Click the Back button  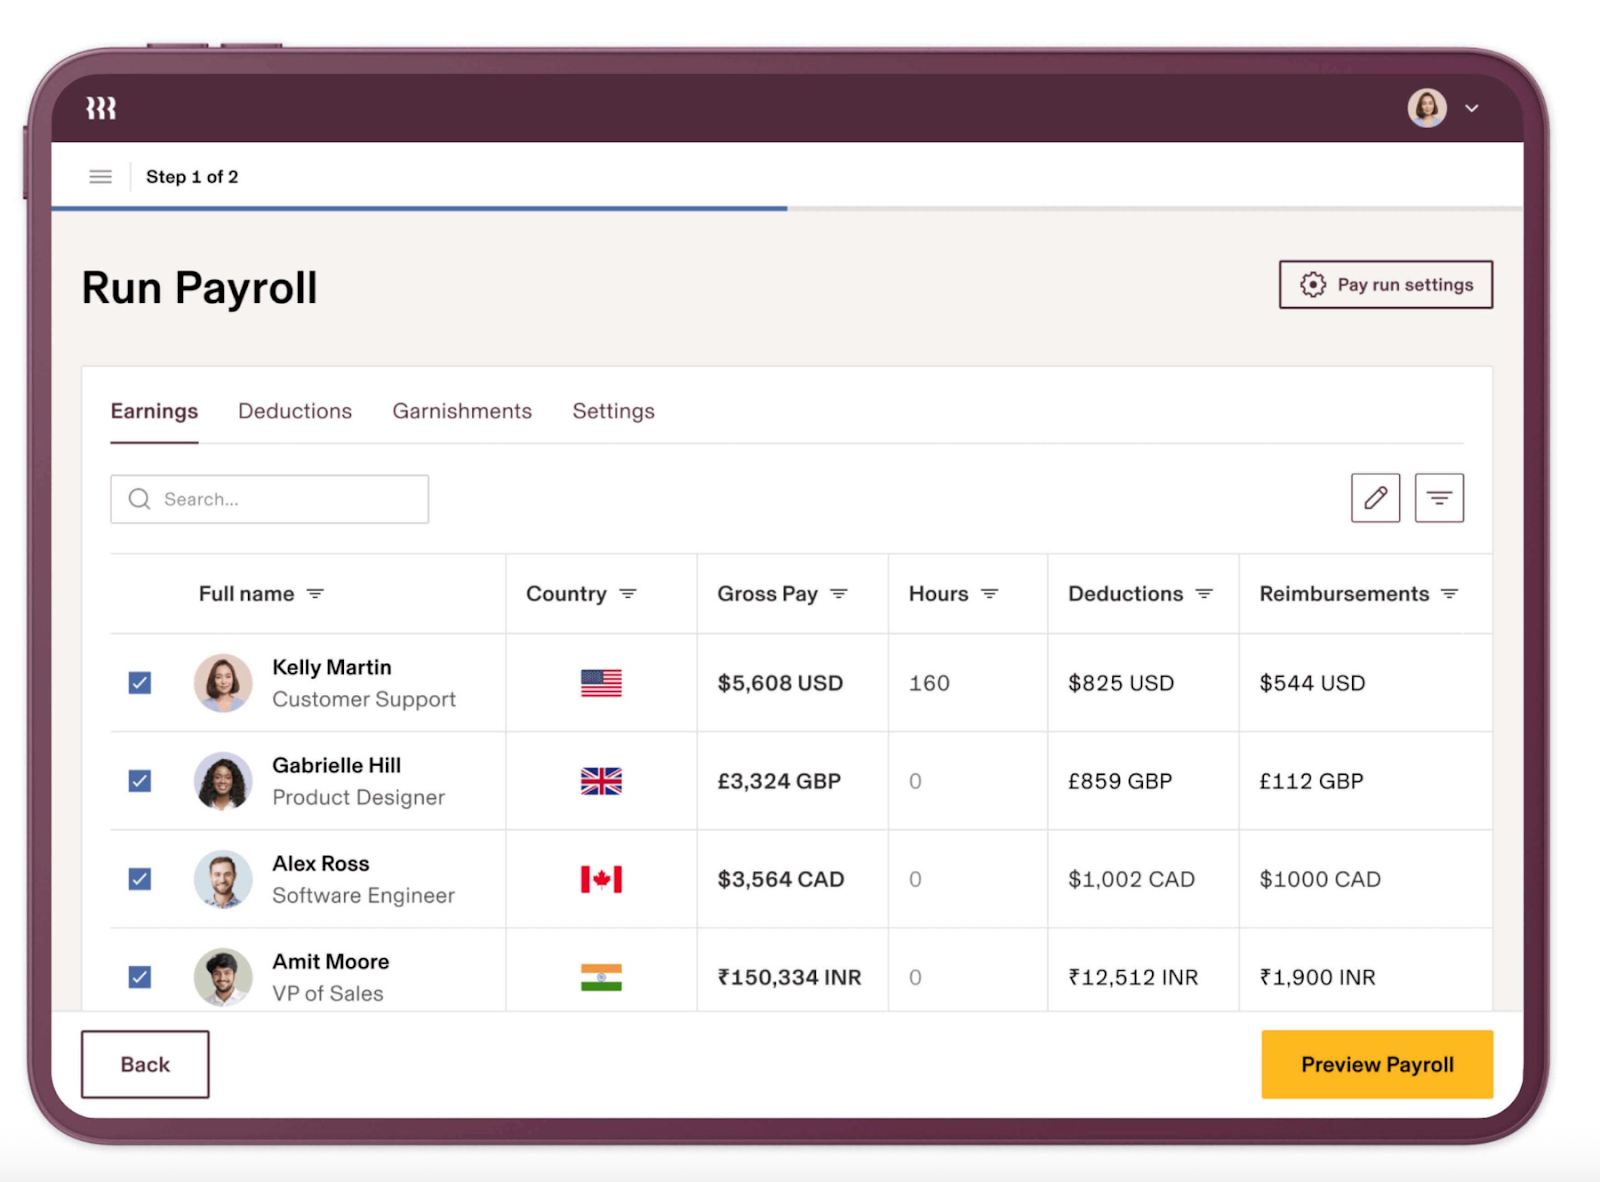pos(144,1064)
